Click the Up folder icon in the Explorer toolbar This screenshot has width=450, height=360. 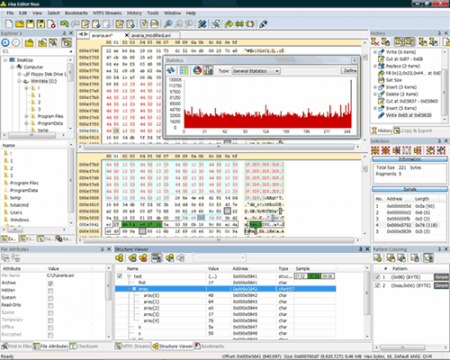tap(29, 42)
